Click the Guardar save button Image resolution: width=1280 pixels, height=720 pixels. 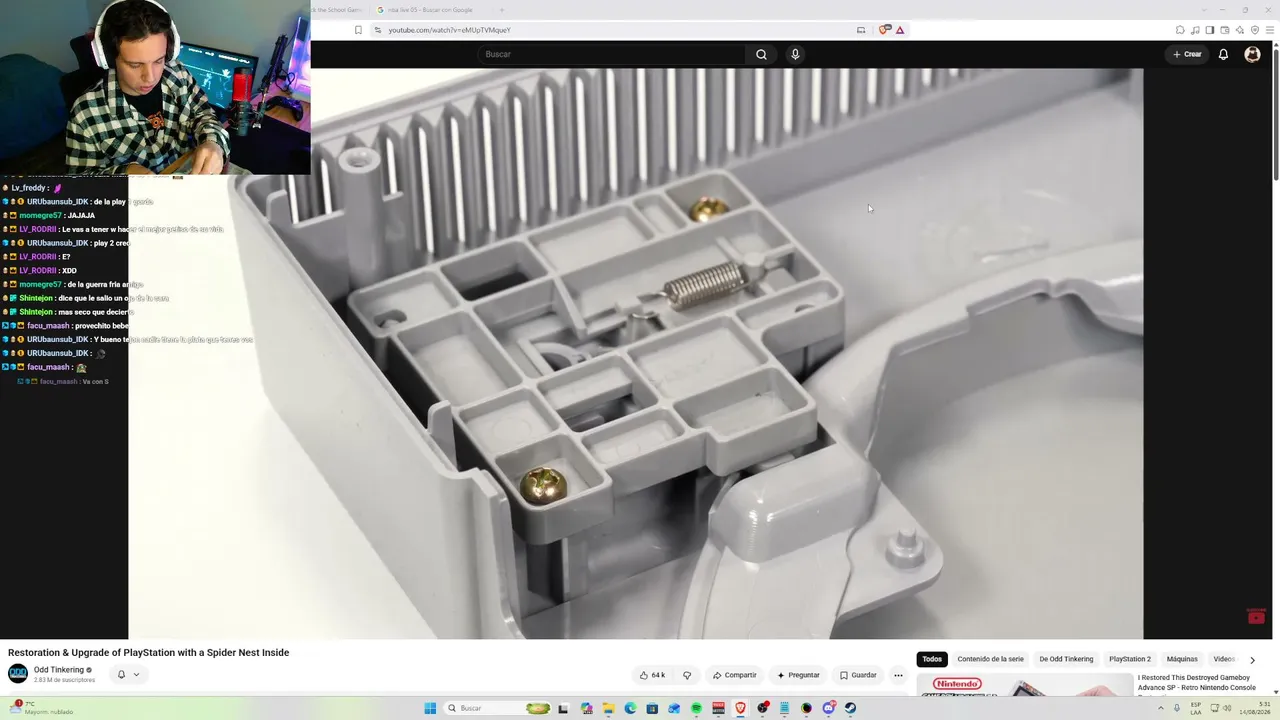pos(858,675)
